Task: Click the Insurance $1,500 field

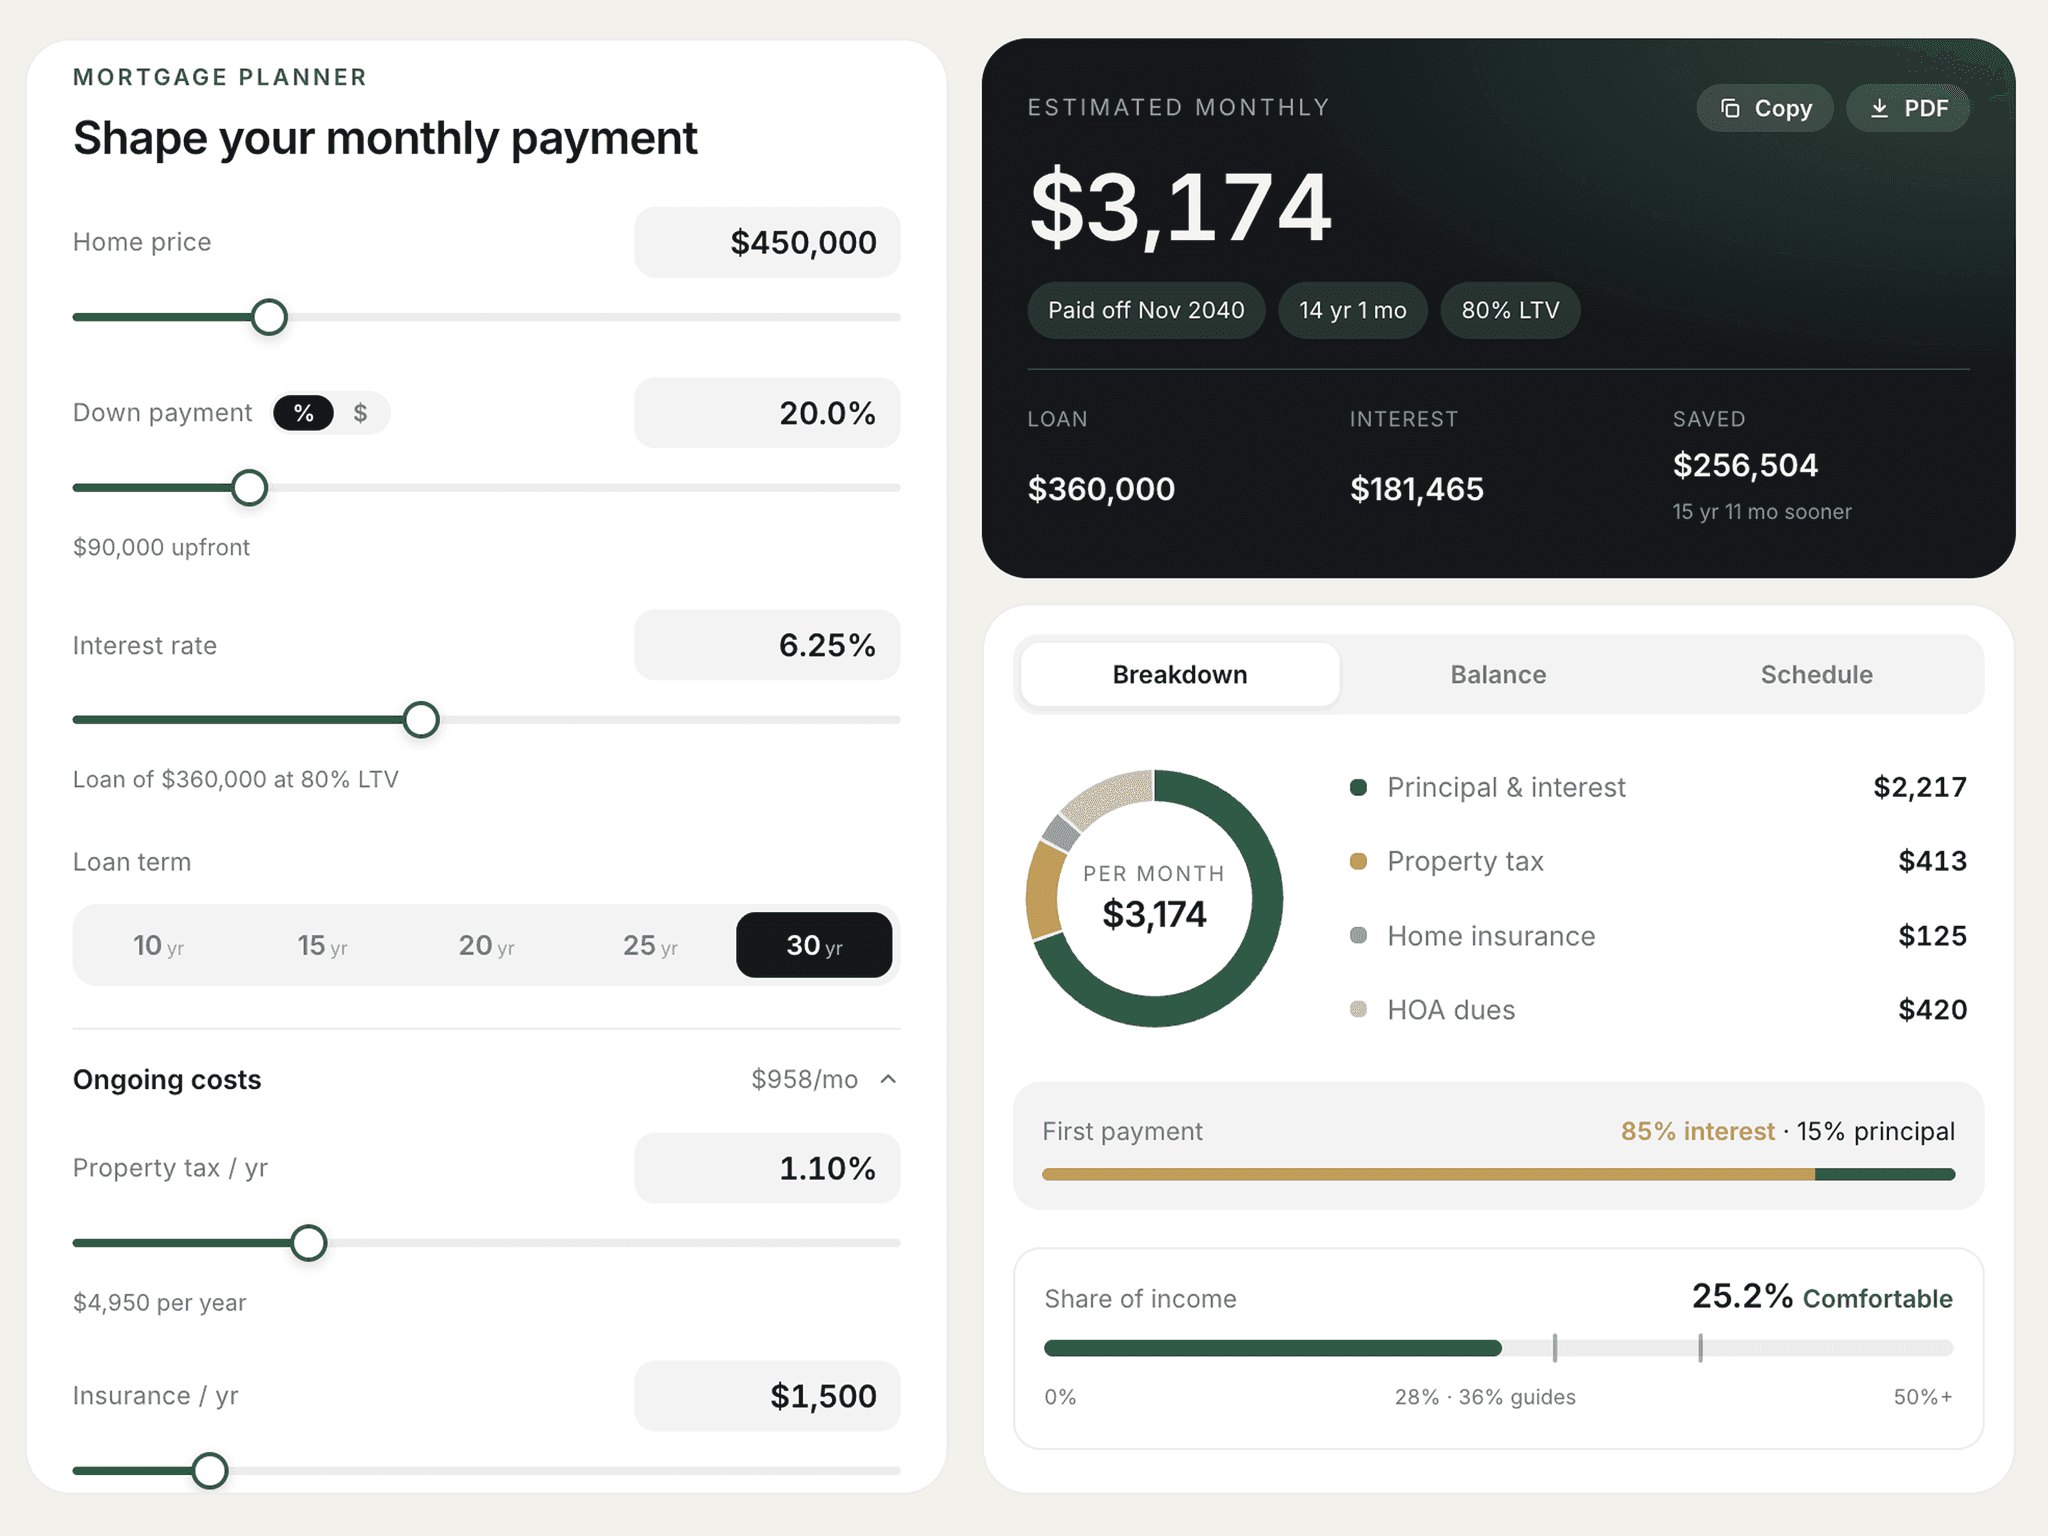Action: pos(767,1396)
